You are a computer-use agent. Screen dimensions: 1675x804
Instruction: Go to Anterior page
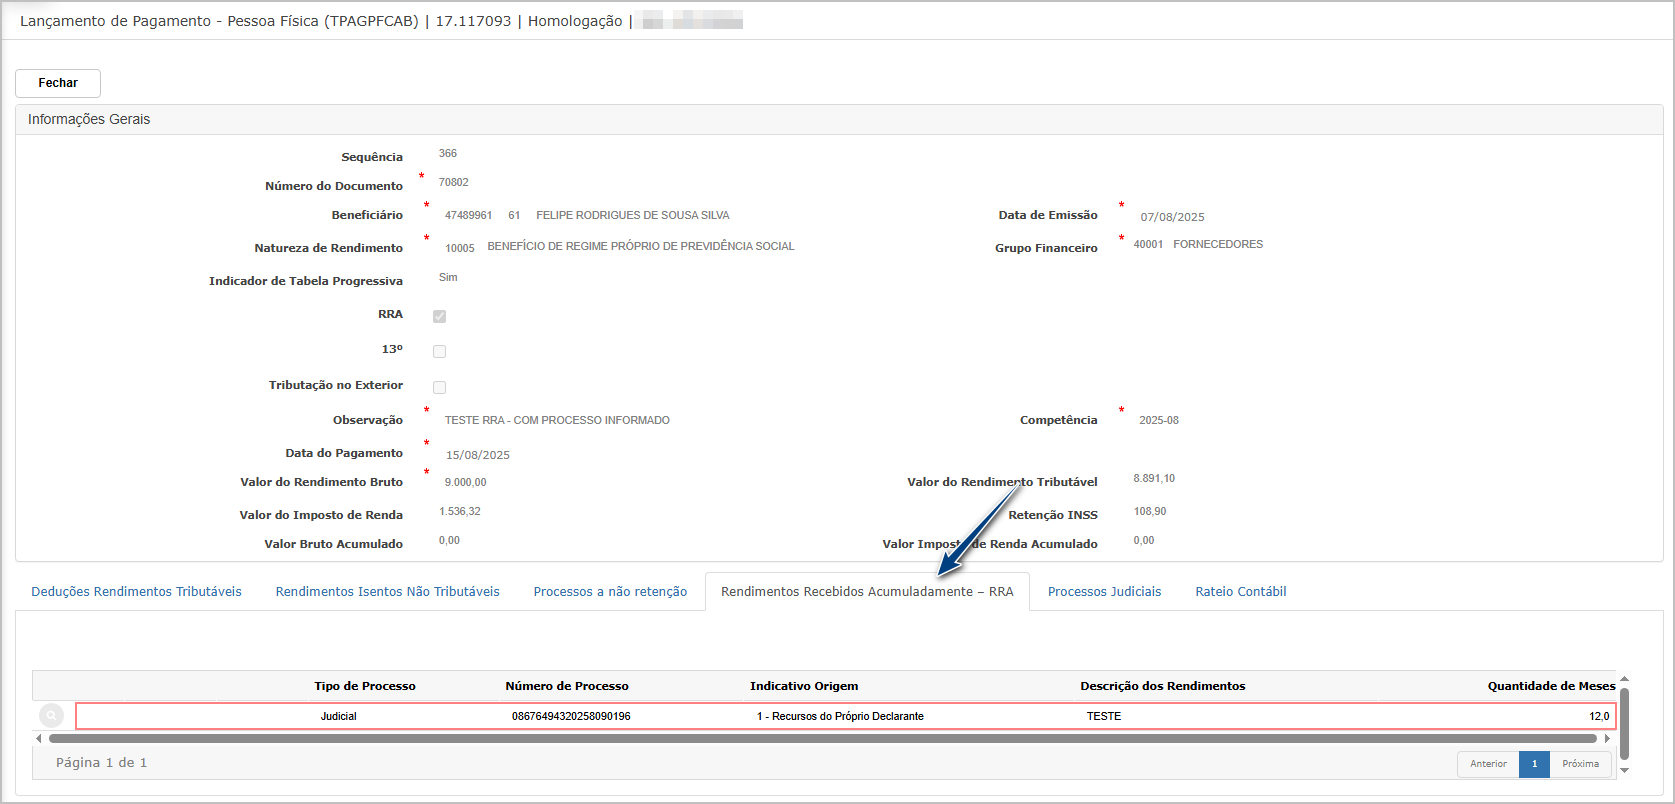click(x=1488, y=764)
